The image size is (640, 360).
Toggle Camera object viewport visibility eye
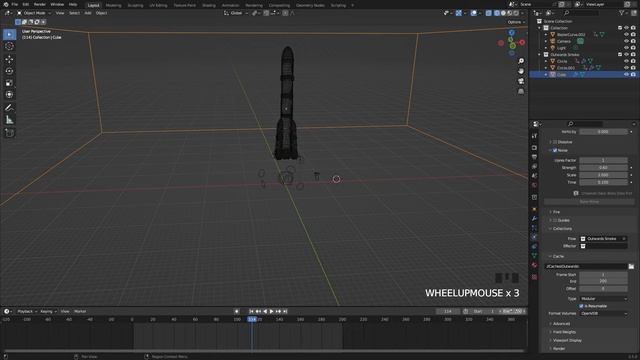click(626, 41)
